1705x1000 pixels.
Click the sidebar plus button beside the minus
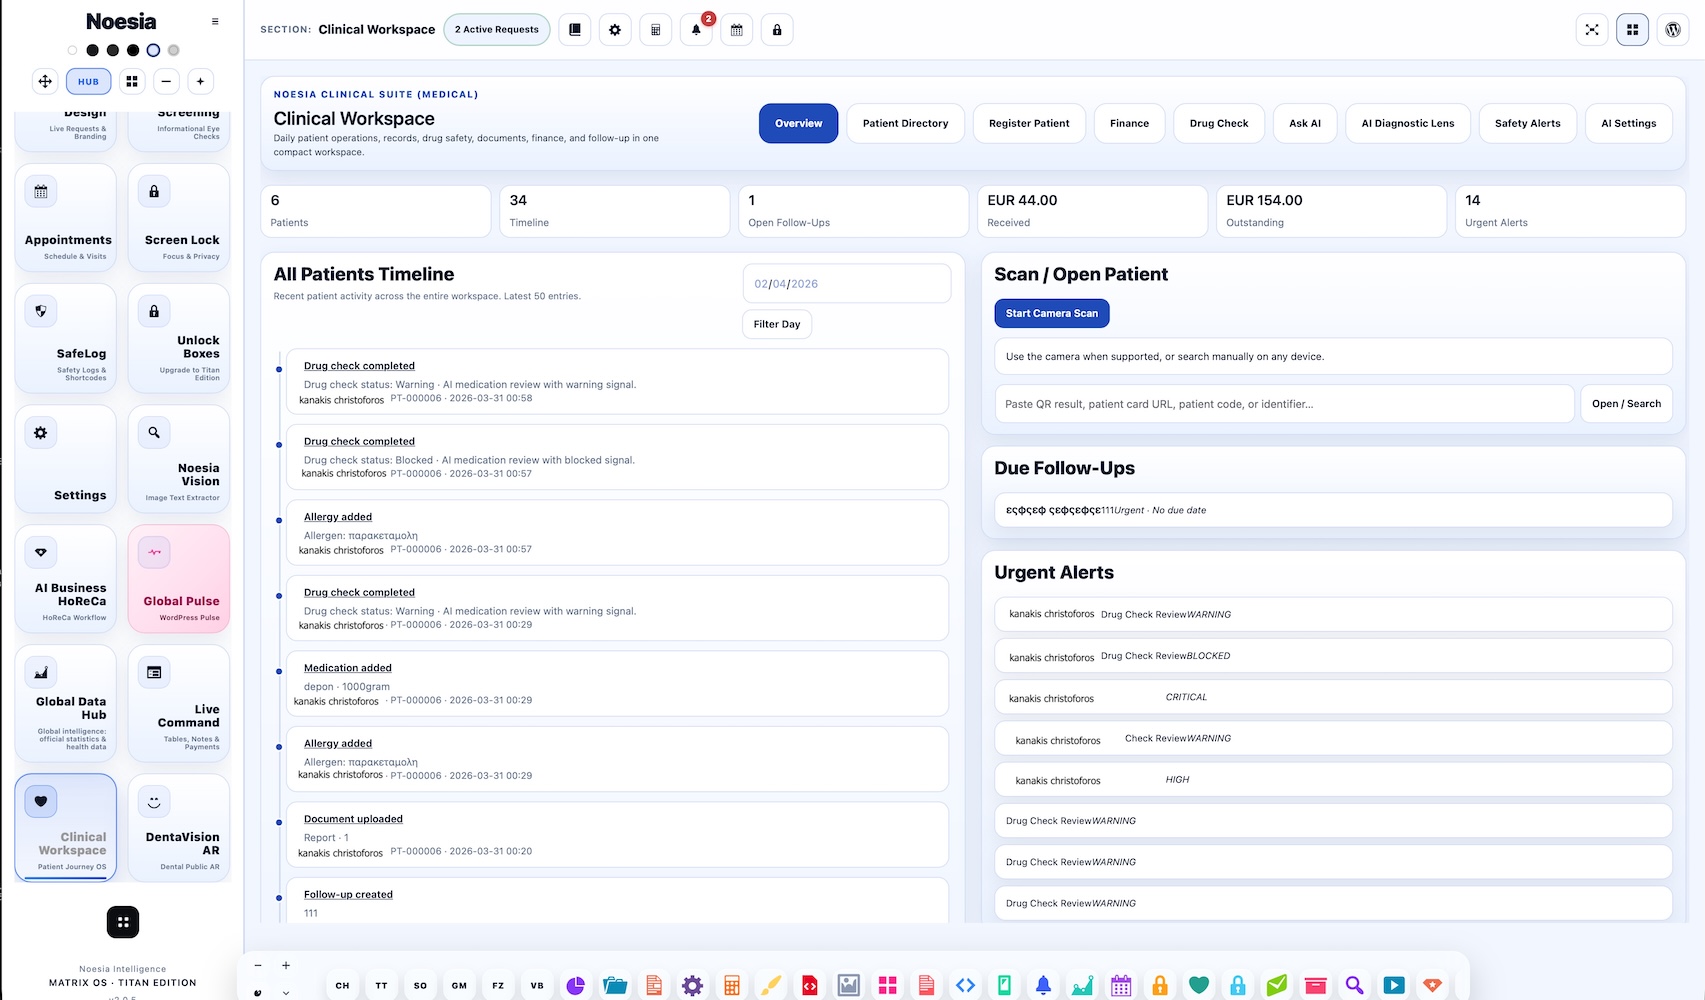point(200,82)
